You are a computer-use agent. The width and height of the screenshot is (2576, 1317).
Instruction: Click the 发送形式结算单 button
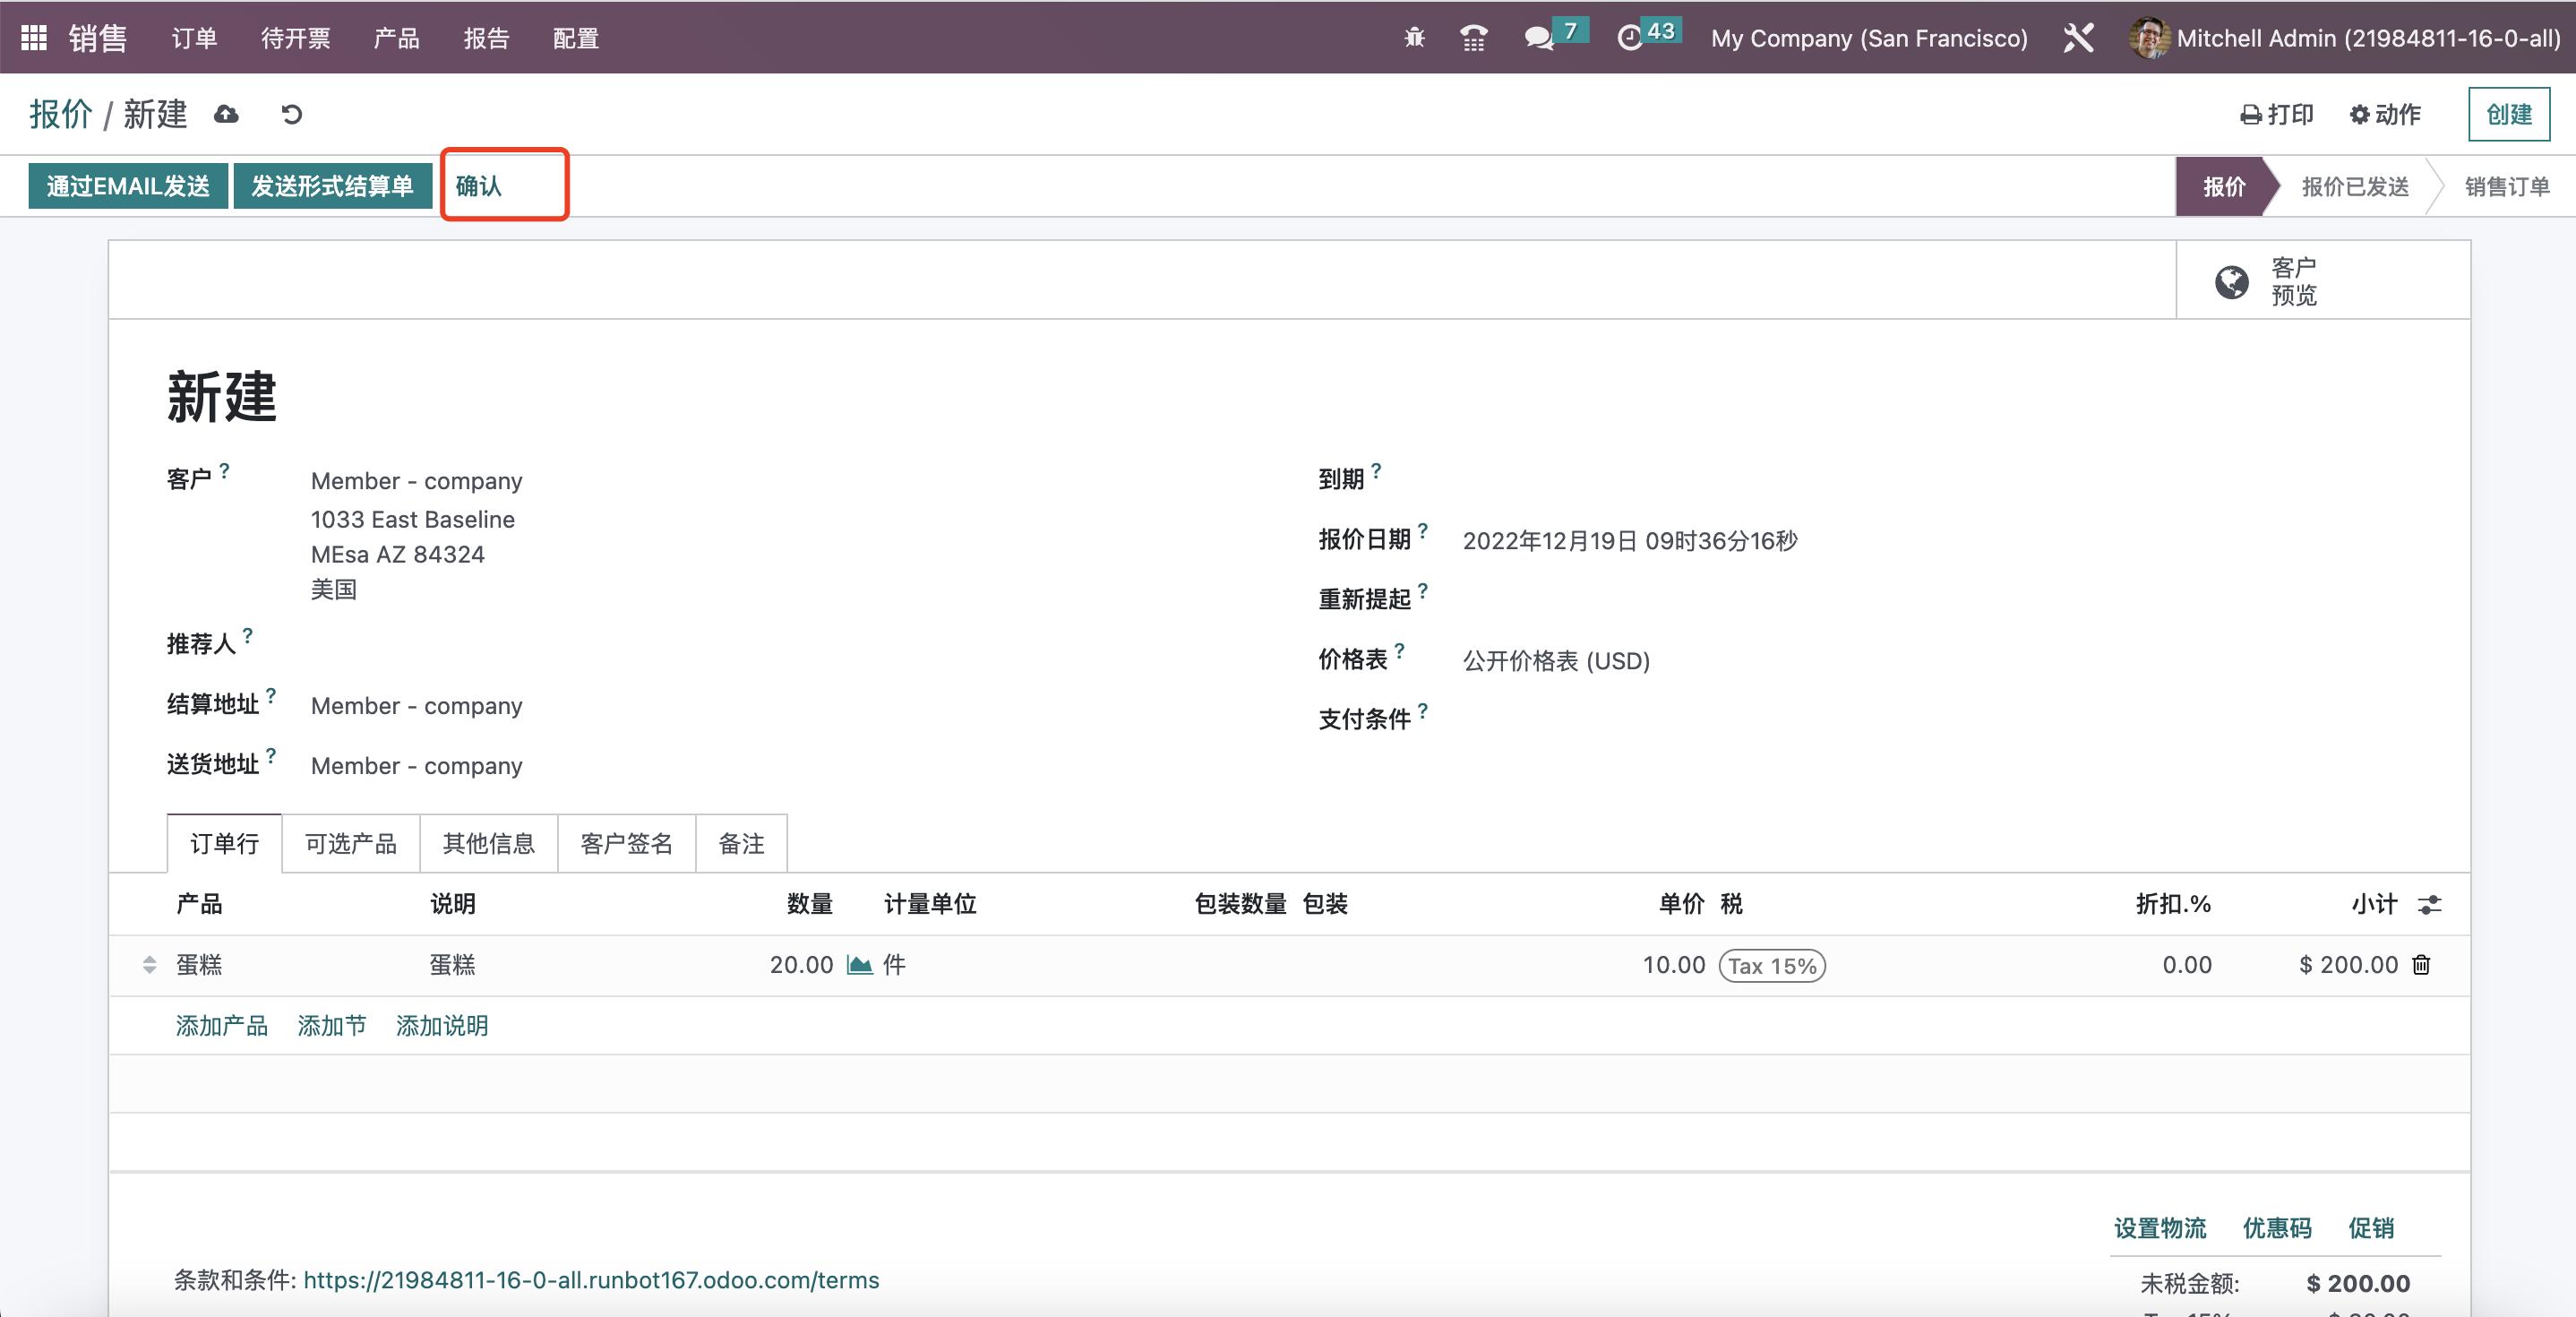pyautogui.click(x=332, y=186)
